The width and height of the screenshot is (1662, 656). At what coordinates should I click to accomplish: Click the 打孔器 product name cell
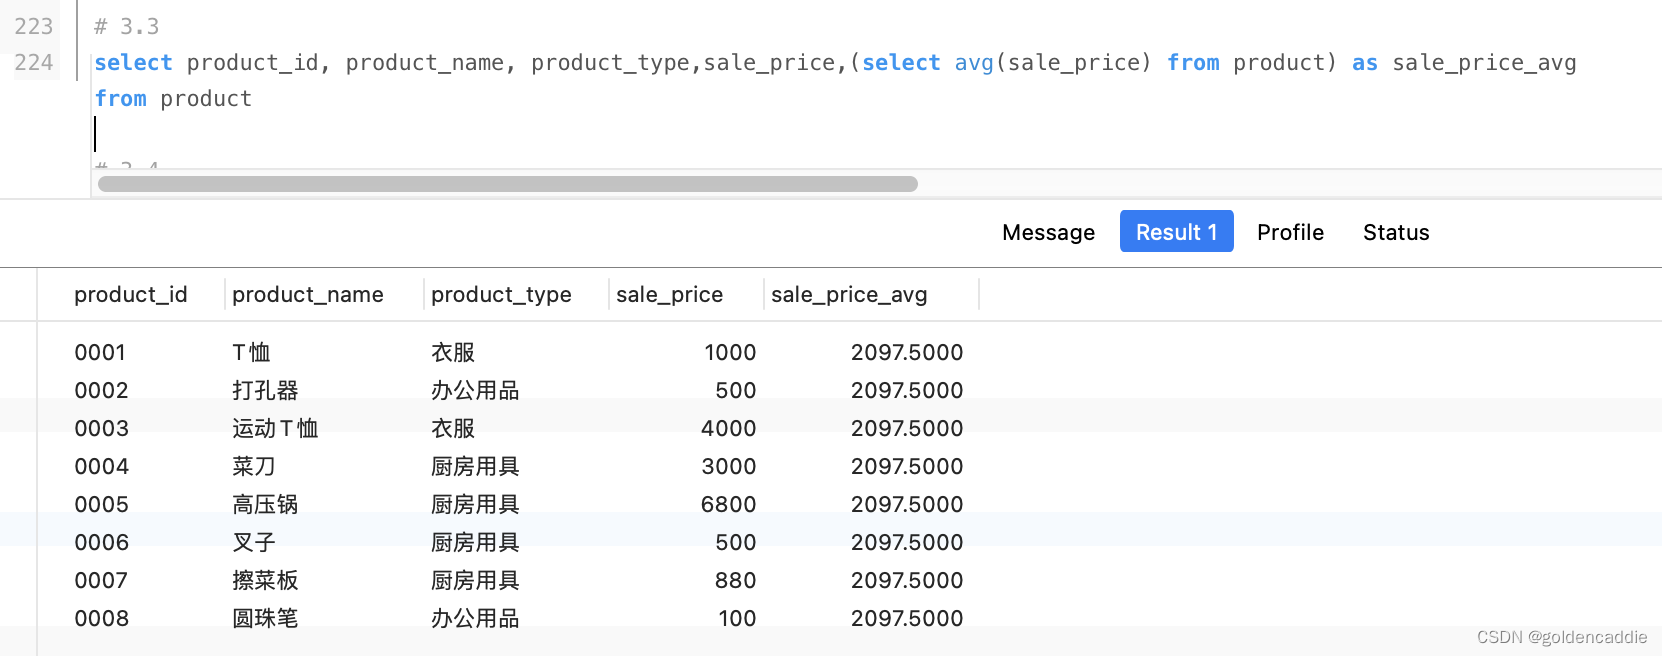point(265,391)
